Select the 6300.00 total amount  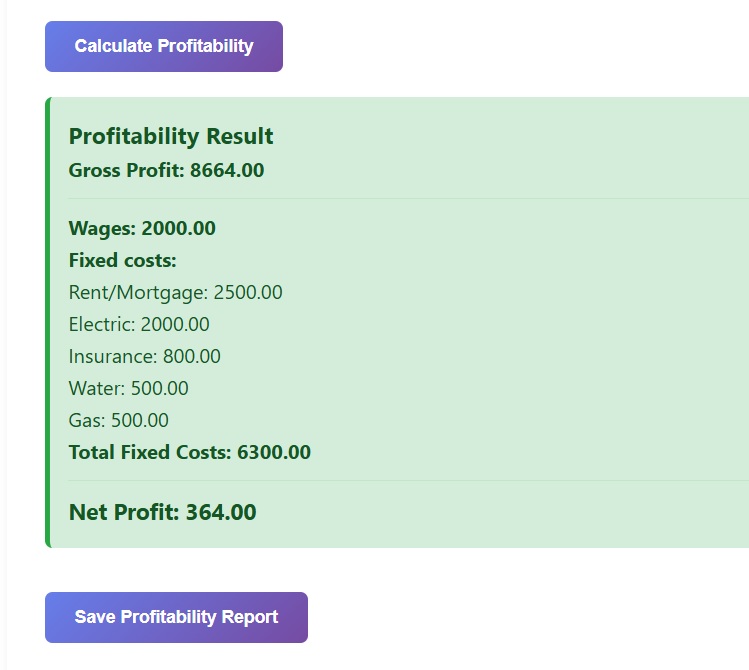(x=274, y=453)
